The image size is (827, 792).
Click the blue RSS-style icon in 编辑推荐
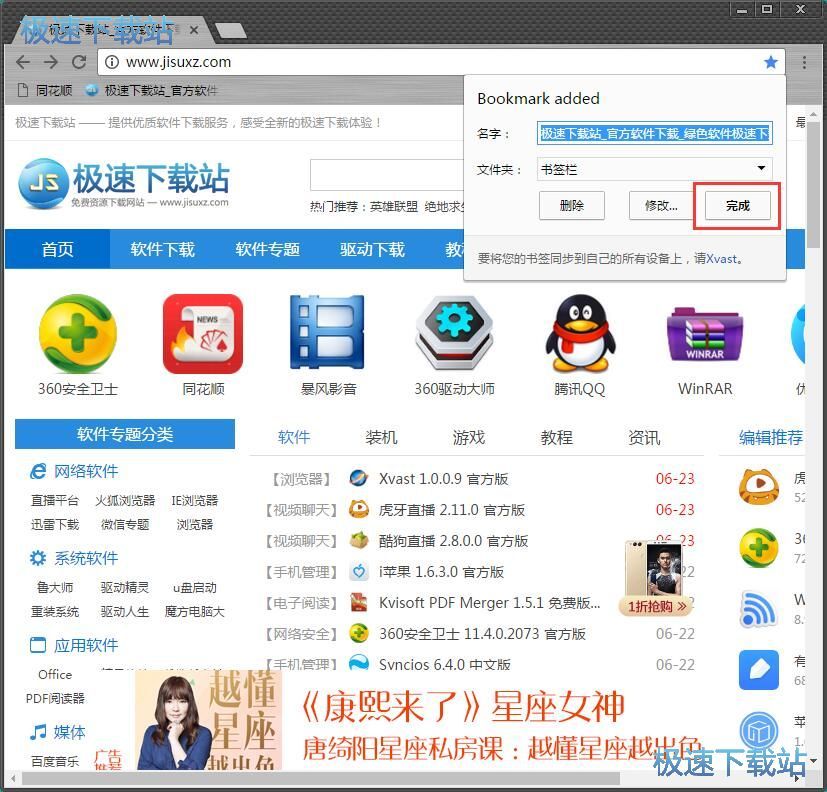tap(758, 609)
